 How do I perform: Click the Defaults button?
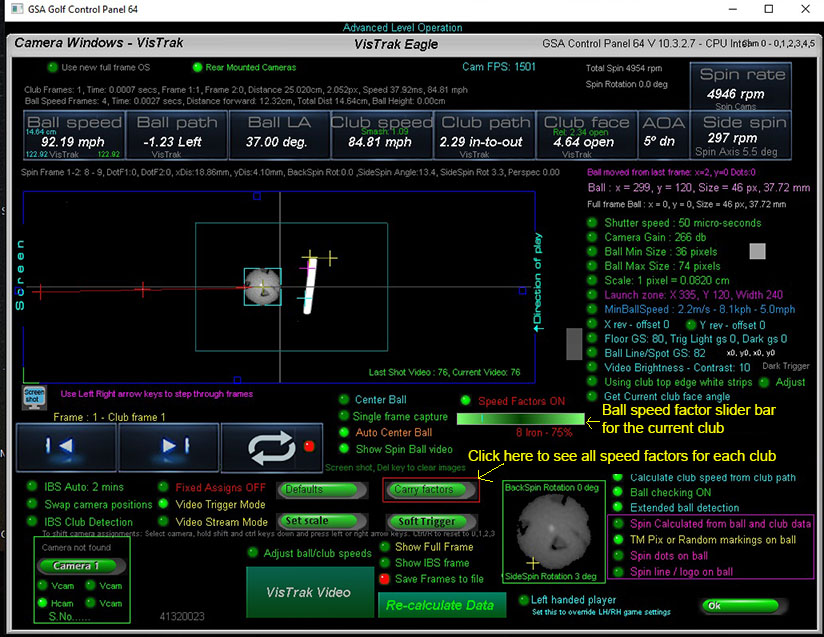click(322, 489)
